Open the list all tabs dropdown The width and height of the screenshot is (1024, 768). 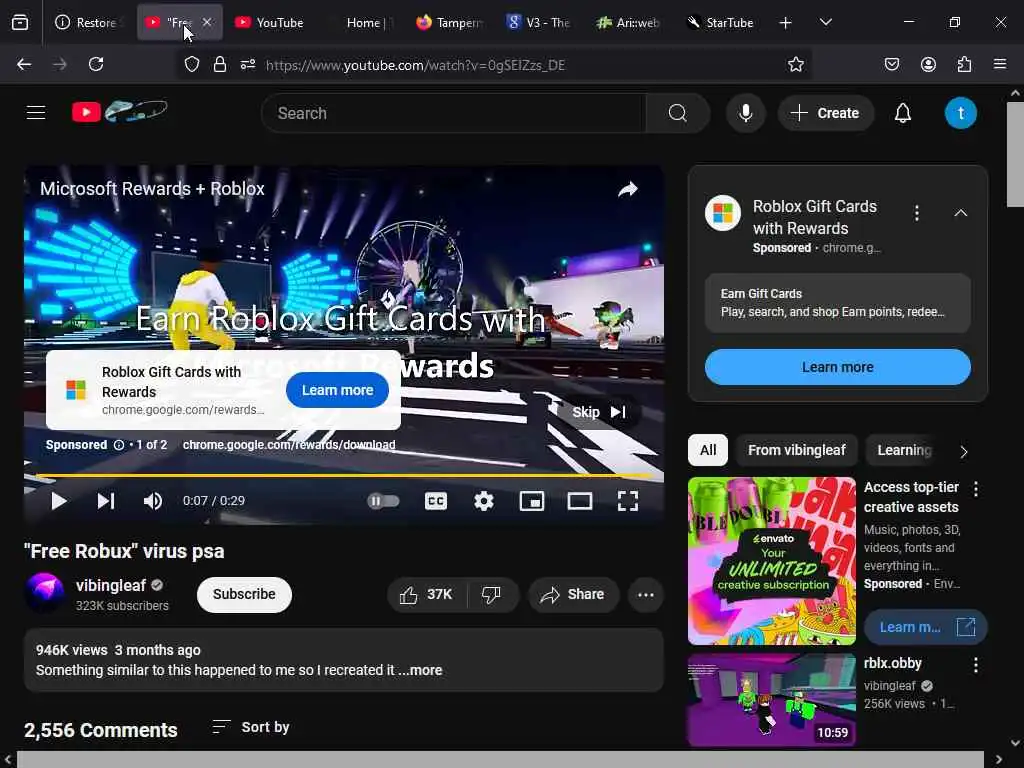tap(825, 22)
